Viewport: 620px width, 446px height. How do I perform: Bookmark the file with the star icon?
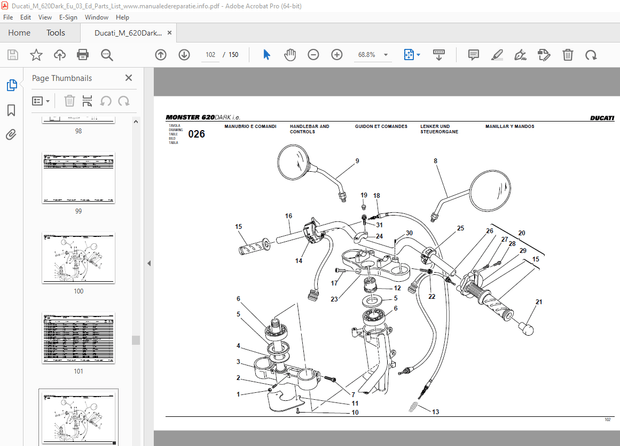pyautogui.click(x=36, y=55)
